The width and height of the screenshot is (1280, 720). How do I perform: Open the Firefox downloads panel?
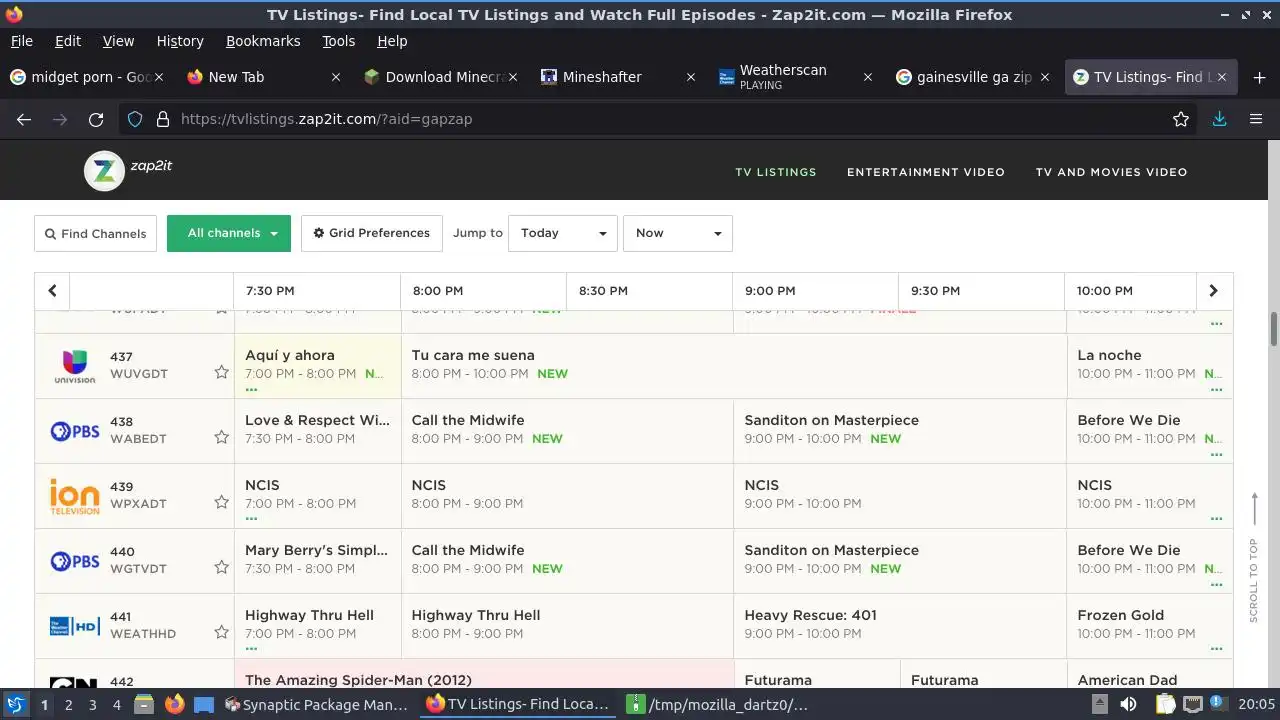pyautogui.click(x=1219, y=119)
